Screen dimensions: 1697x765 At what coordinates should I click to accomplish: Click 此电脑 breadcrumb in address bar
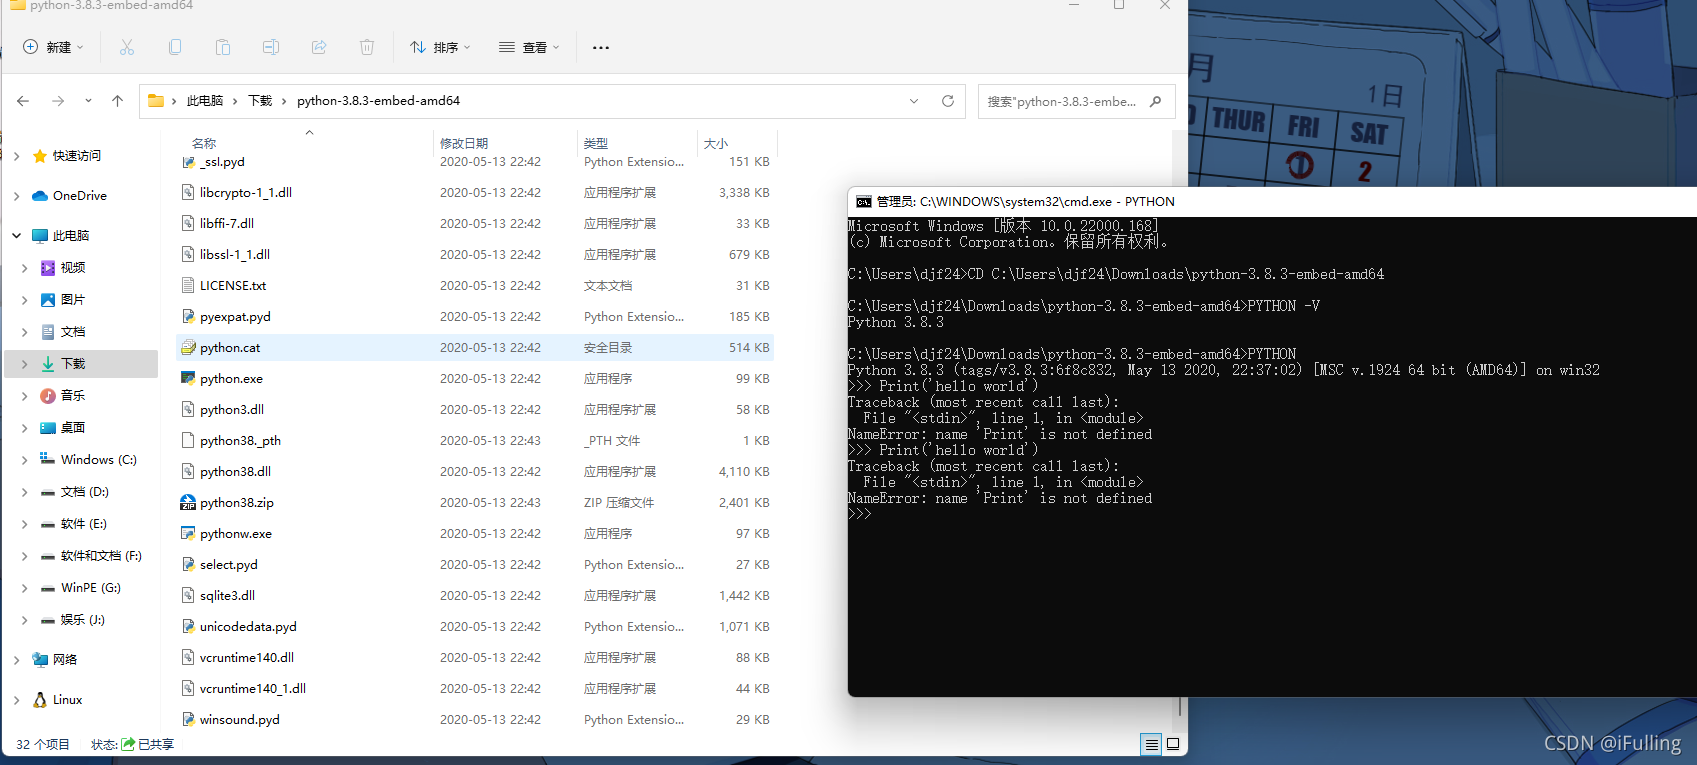coord(205,101)
